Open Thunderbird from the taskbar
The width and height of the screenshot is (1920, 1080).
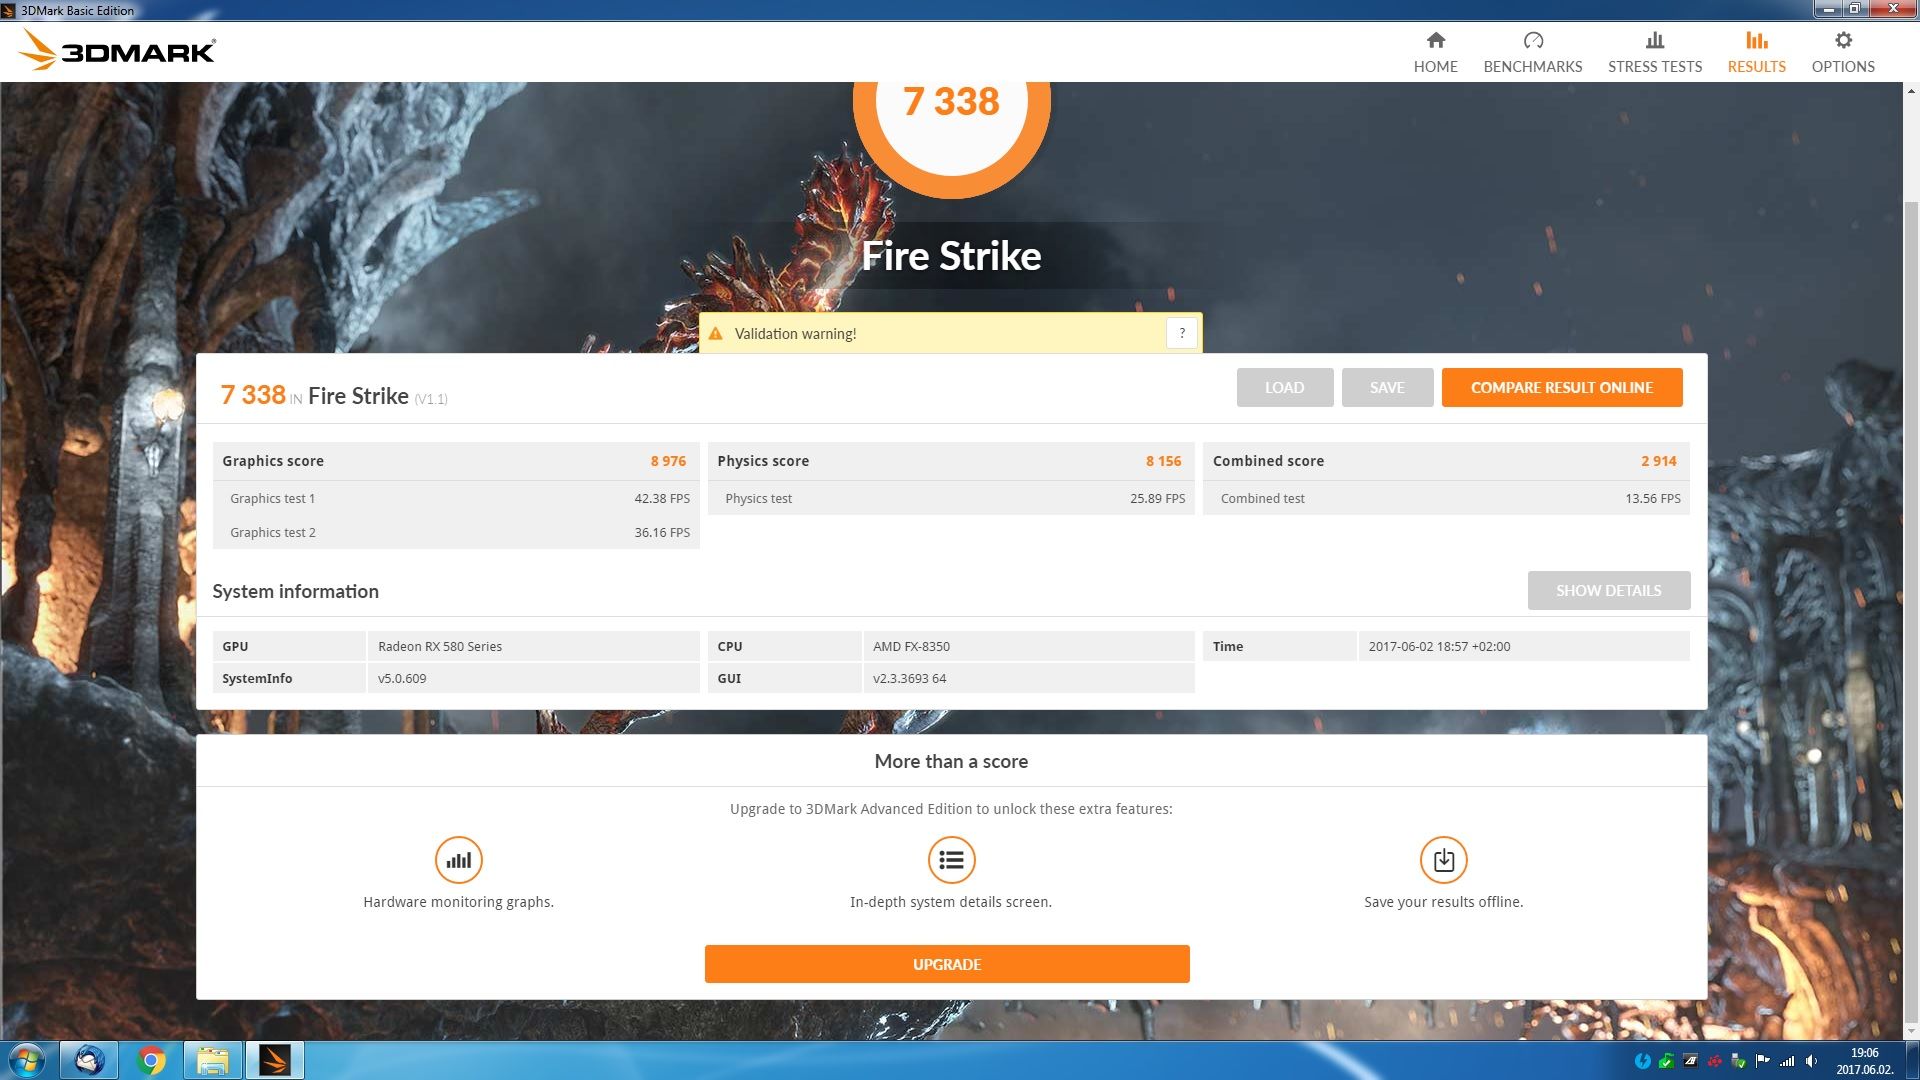(89, 1060)
